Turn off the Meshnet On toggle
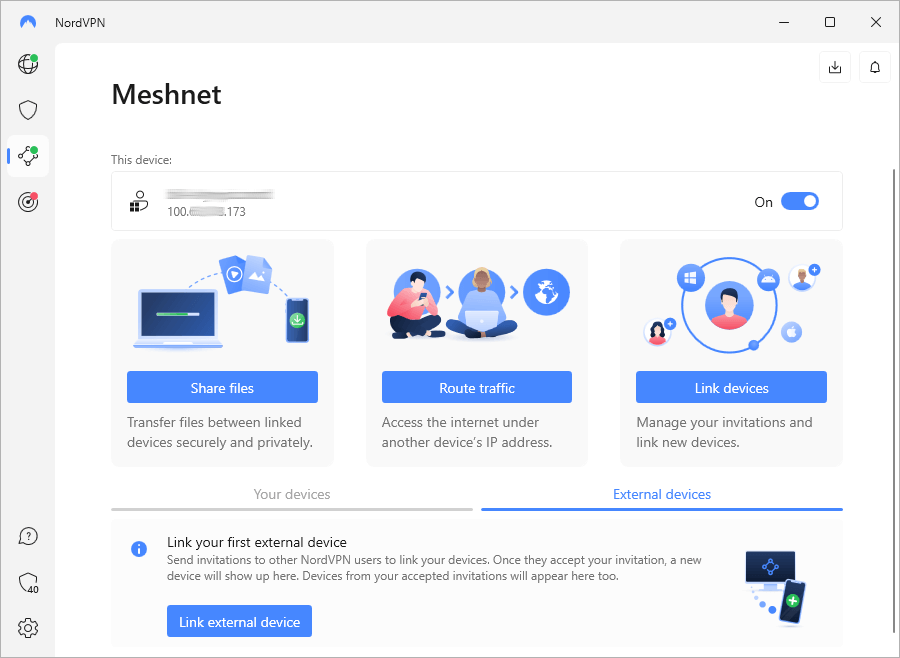The image size is (900, 658). point(800,202)
